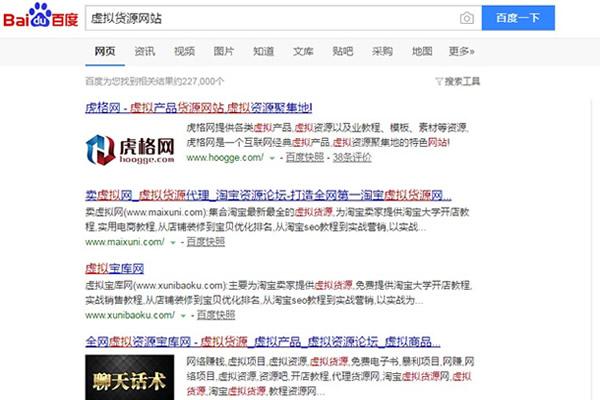Open the 虚拟宝库网 result title
Image resolution: width=600 pixels, height=400 pixels.
click(x=114, y=268)
